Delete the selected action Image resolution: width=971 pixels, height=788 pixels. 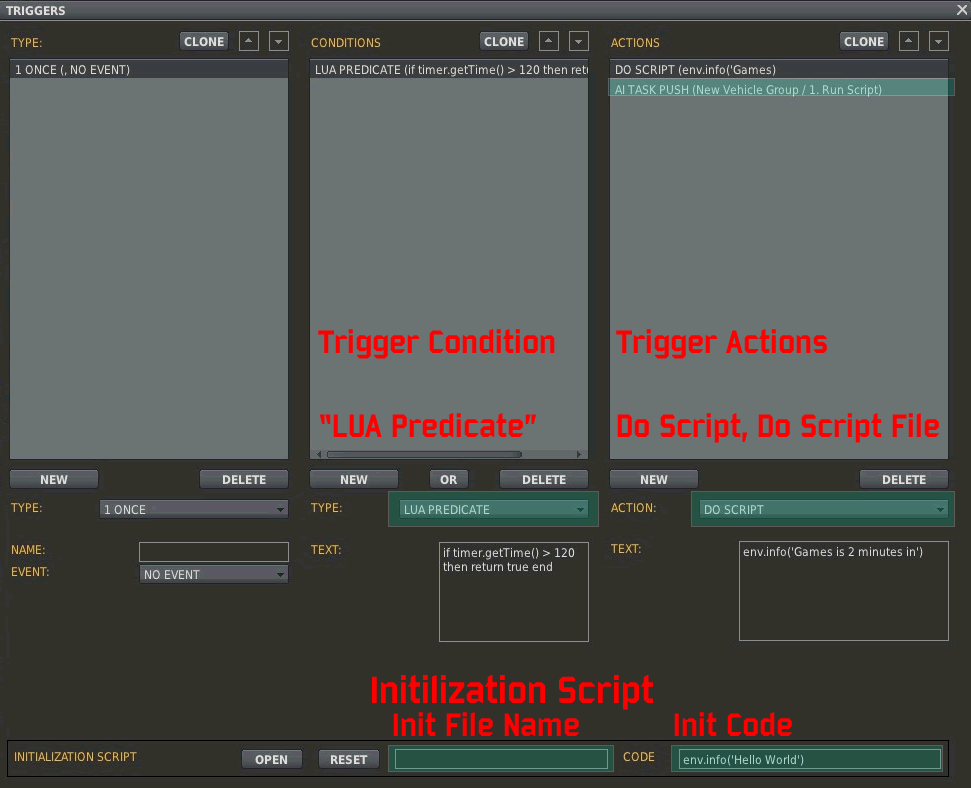pos(904,479)
